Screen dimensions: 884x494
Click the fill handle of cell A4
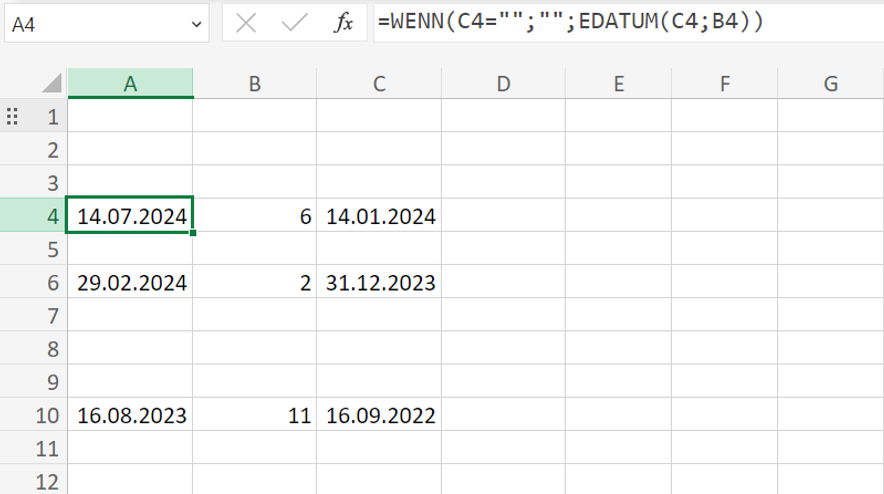point(193,232)
